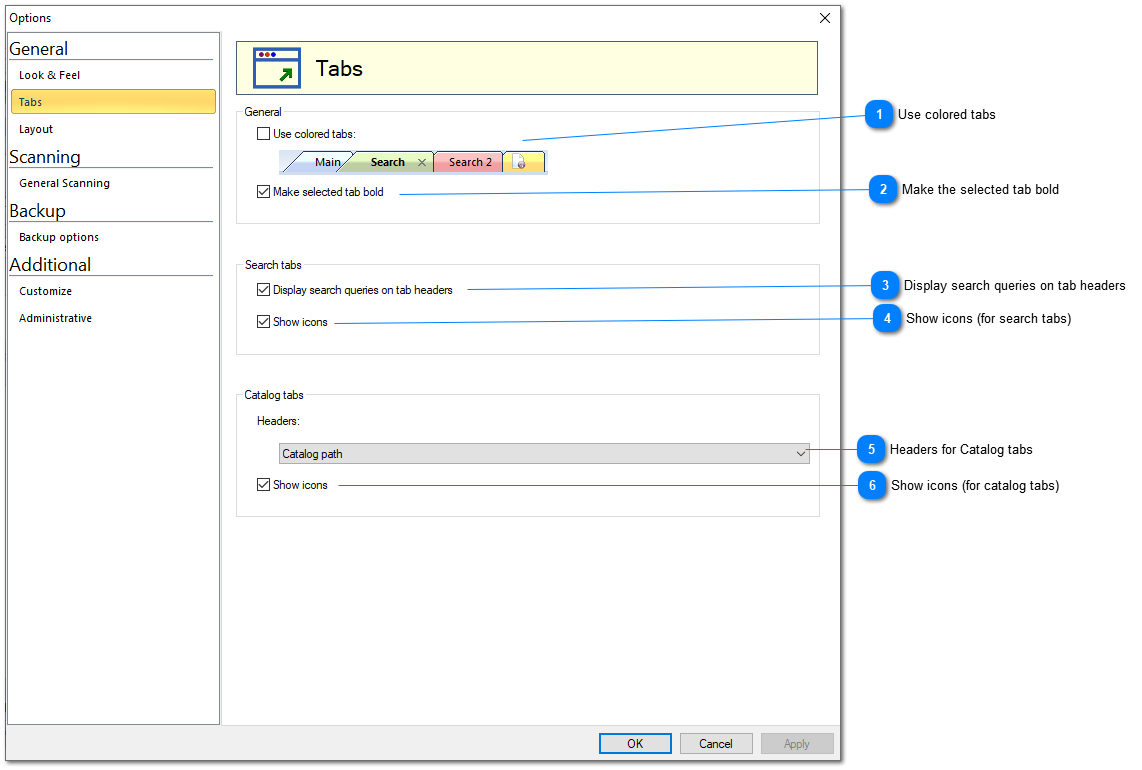Open General Scanning options page
Screen dimensions: 1142x770
(x=65, y=183)
